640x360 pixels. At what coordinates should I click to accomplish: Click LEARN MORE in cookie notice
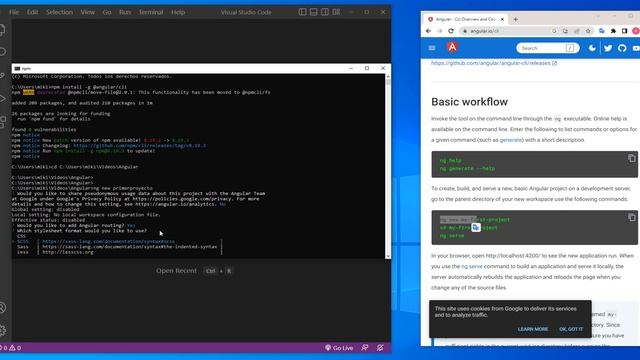(533, 329)
